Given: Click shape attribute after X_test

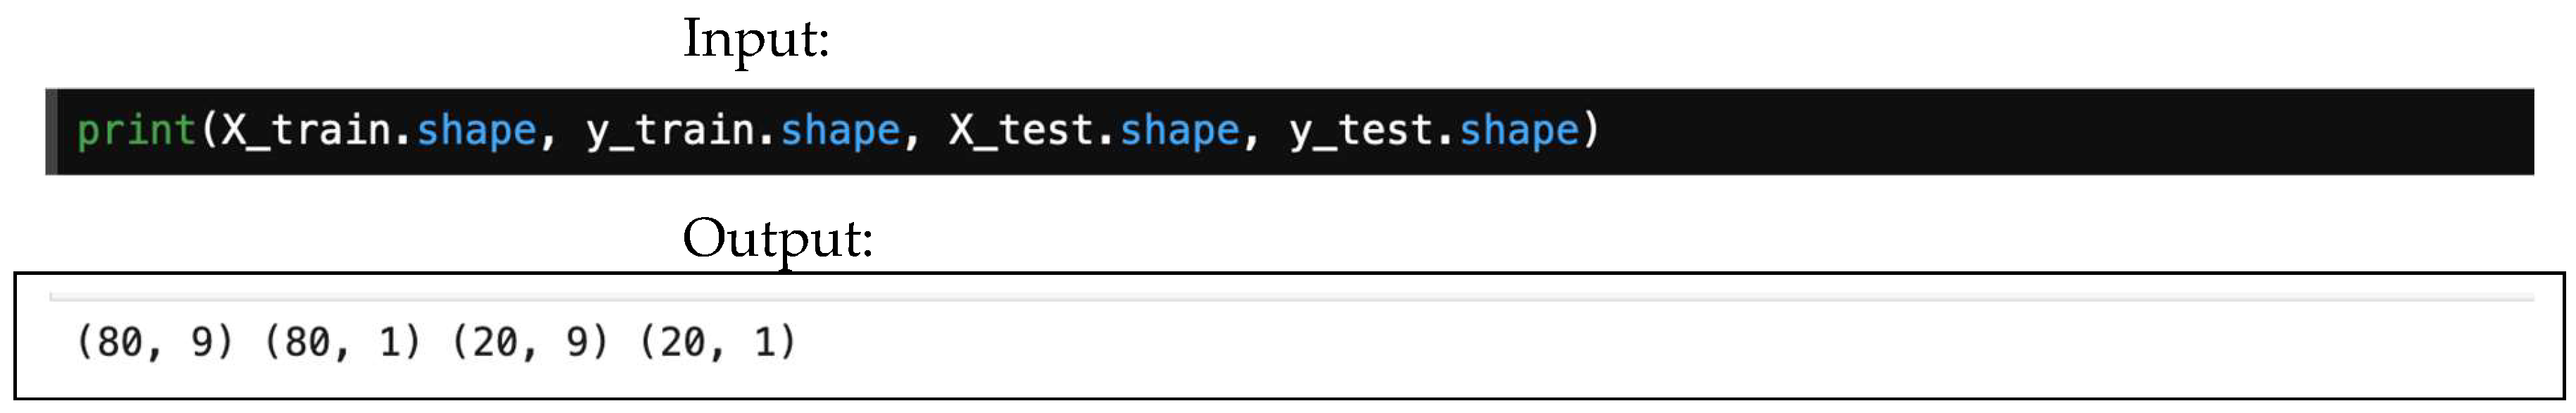Looking at the screenshot, I should coord(1179,131).
